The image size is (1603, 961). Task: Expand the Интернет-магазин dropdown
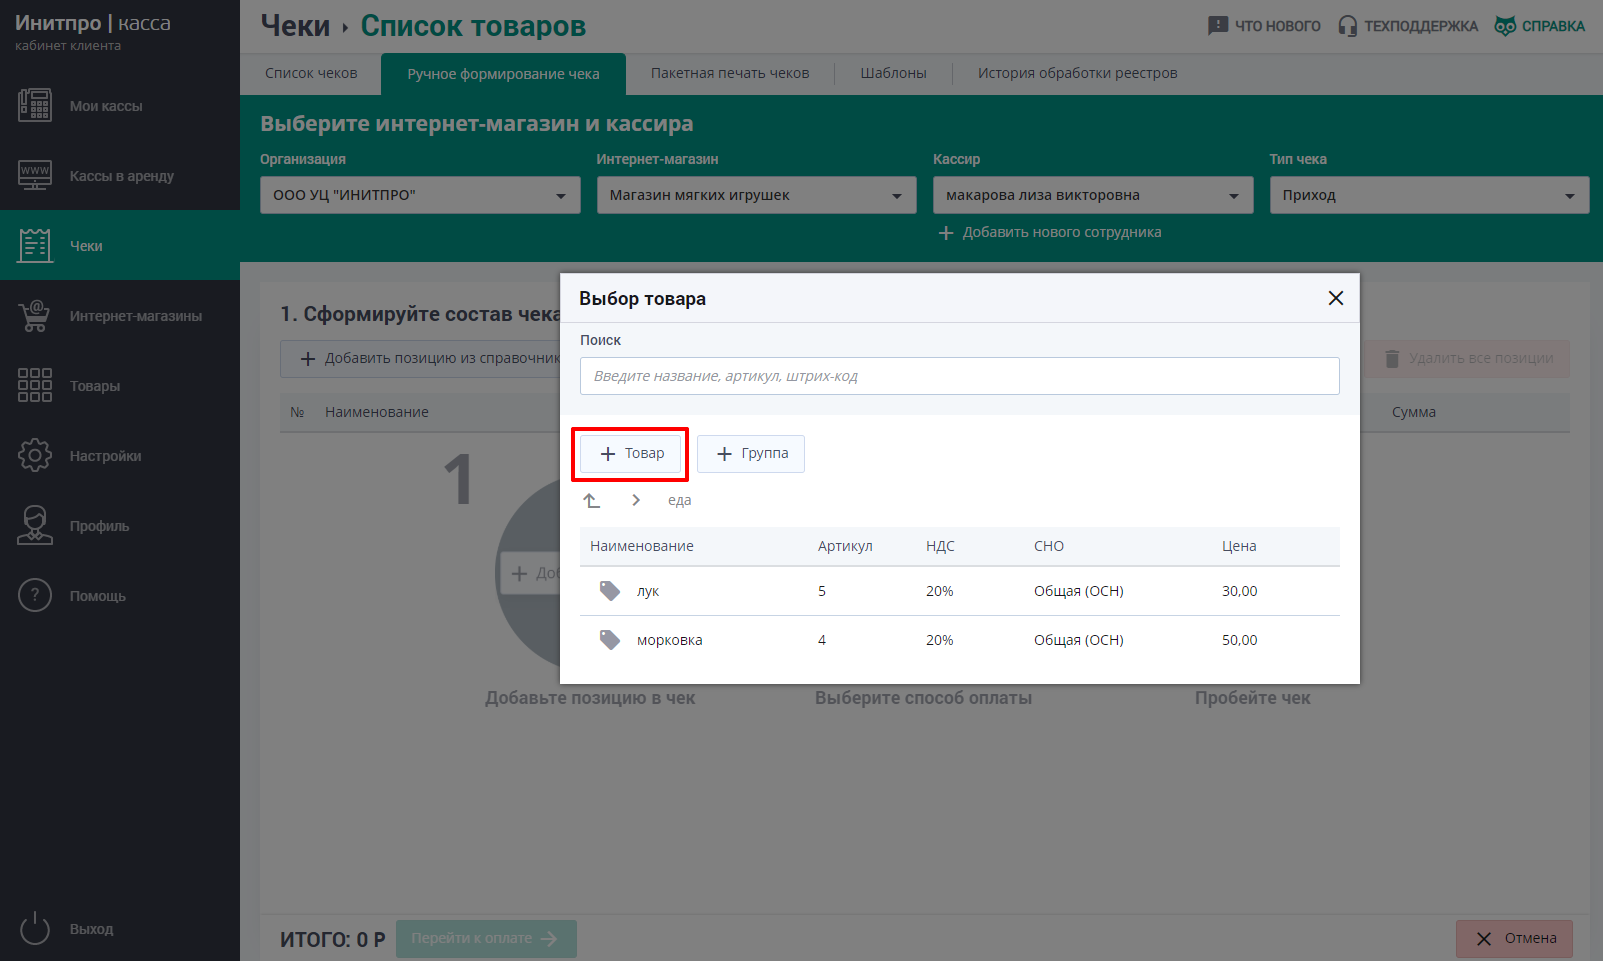click(x=756, y=195)
